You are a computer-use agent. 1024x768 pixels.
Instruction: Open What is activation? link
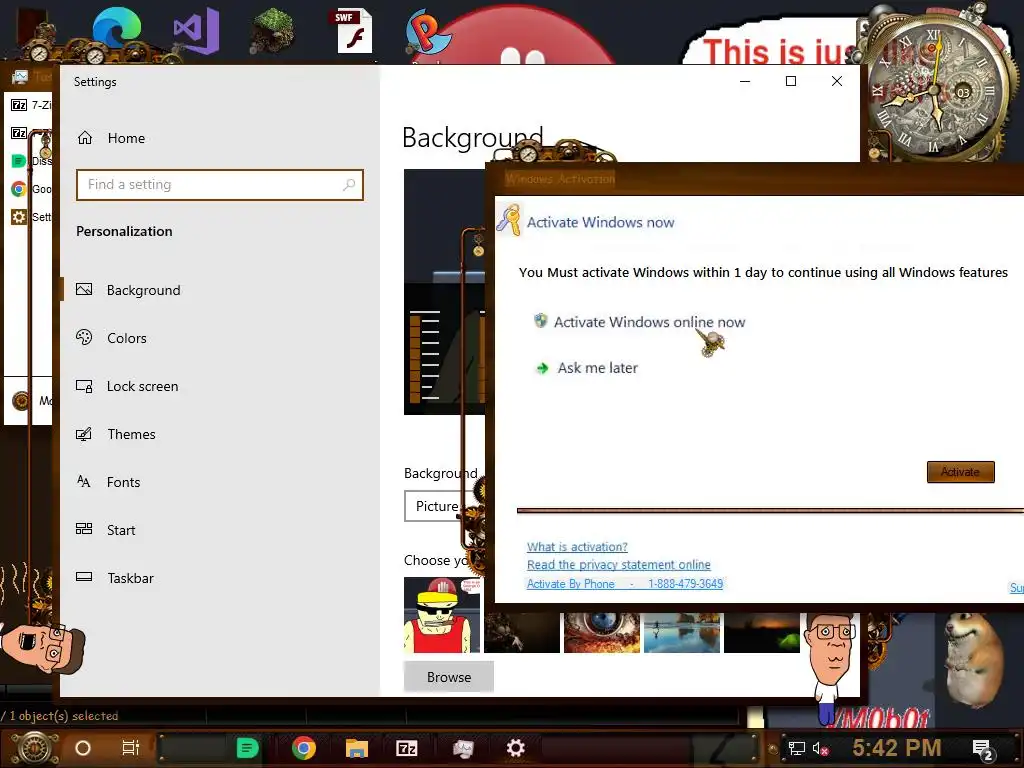point(577,547)
